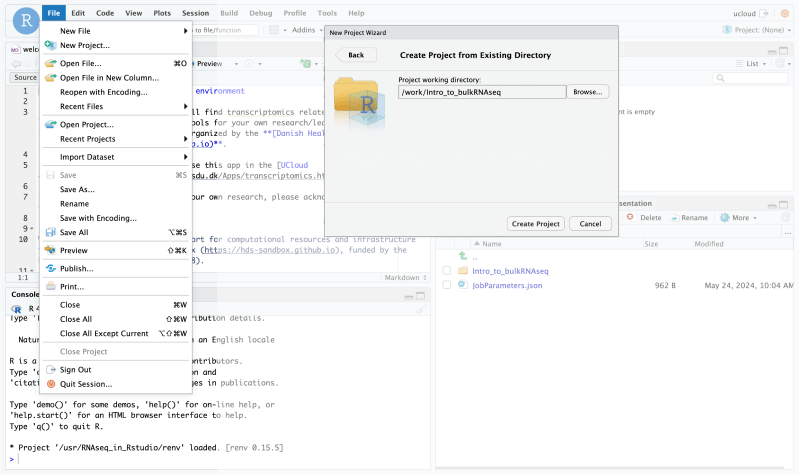Open the Addins dropdown
This screenshot has width=799, height=475.
tap(307, 30)
